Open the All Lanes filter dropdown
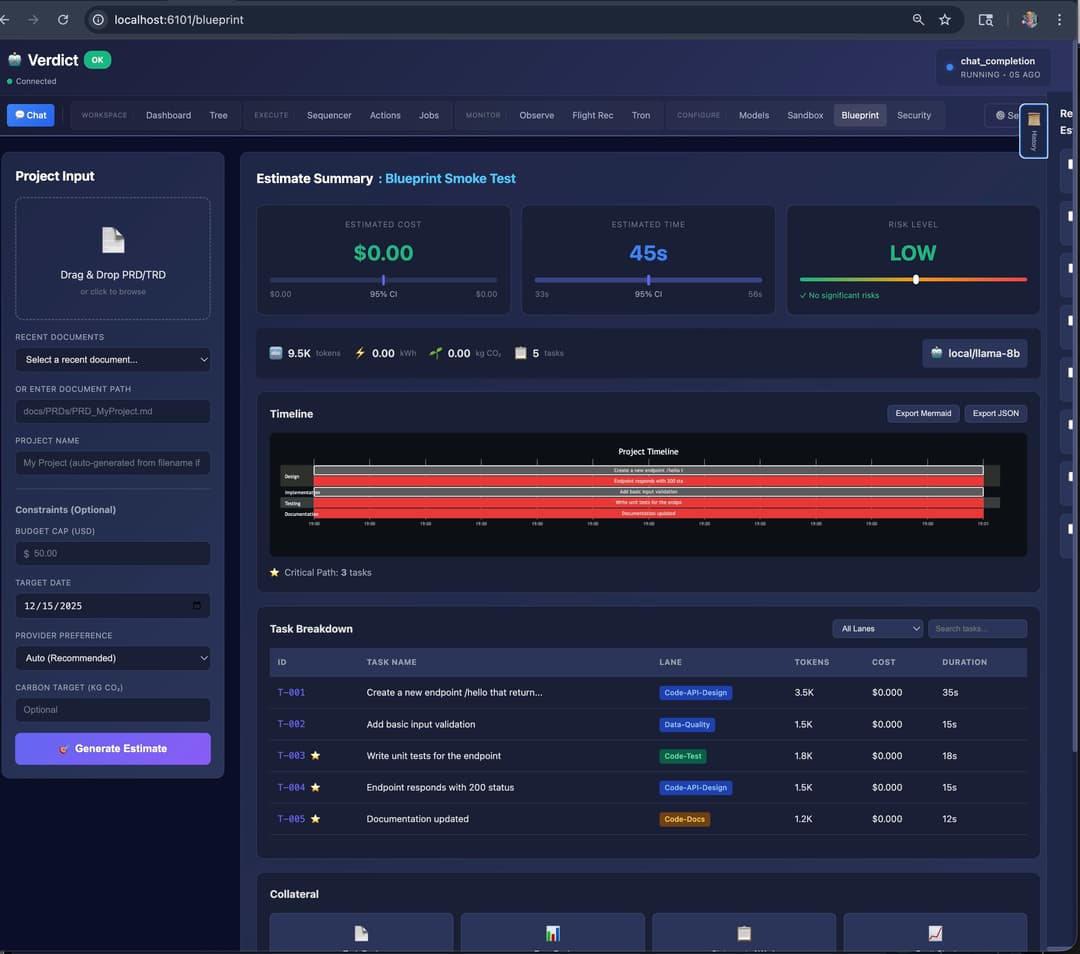This screenshot has height=954, width=1080. pos(877,628)
